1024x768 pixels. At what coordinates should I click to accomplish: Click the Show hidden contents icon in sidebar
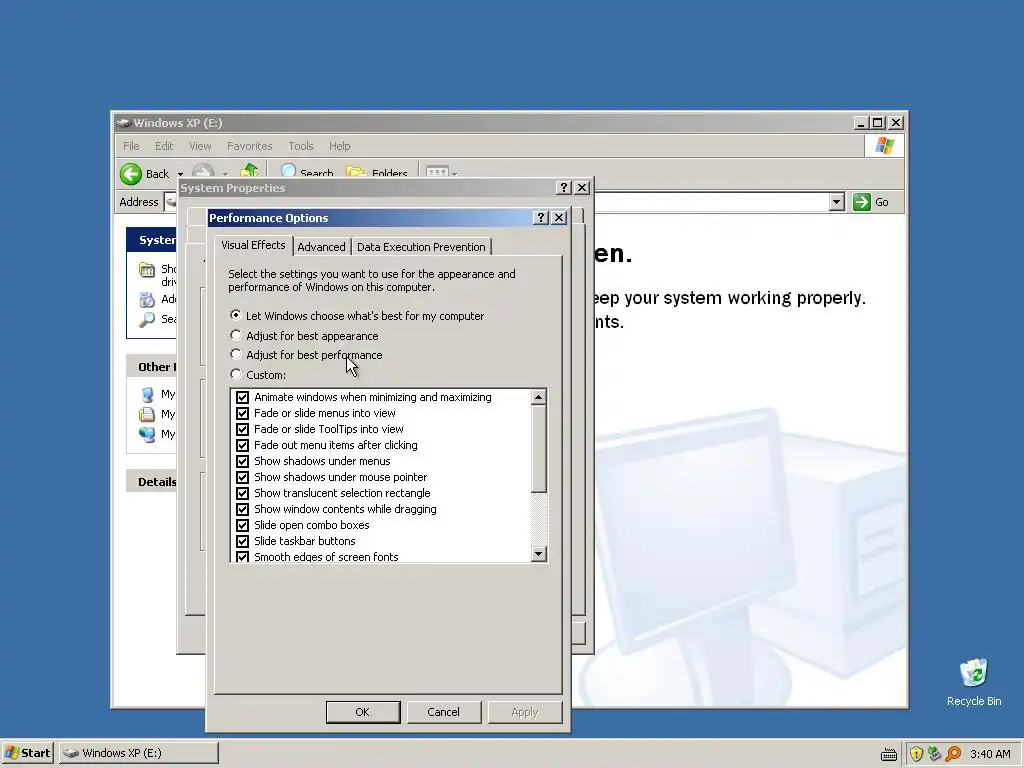[147, 270]
